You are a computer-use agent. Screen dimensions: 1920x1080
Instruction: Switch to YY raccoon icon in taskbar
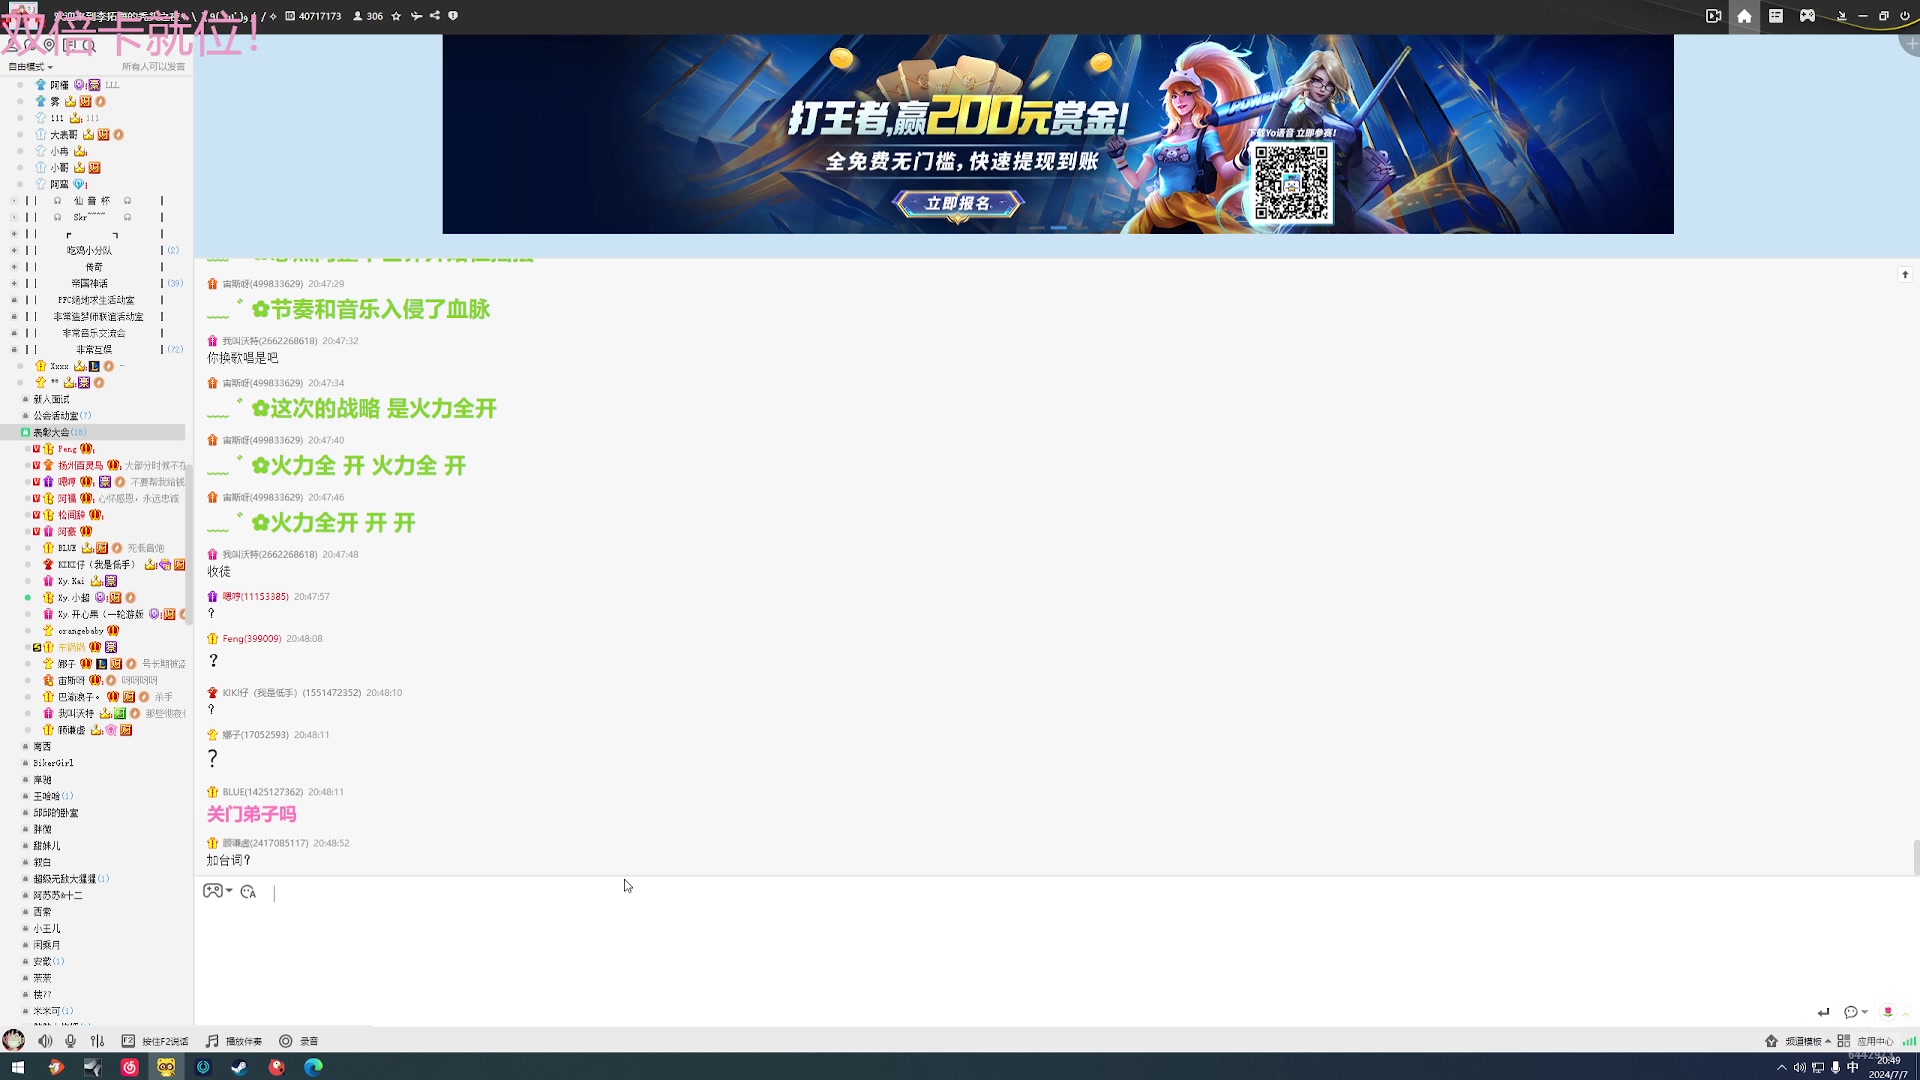coord(166,1067)
